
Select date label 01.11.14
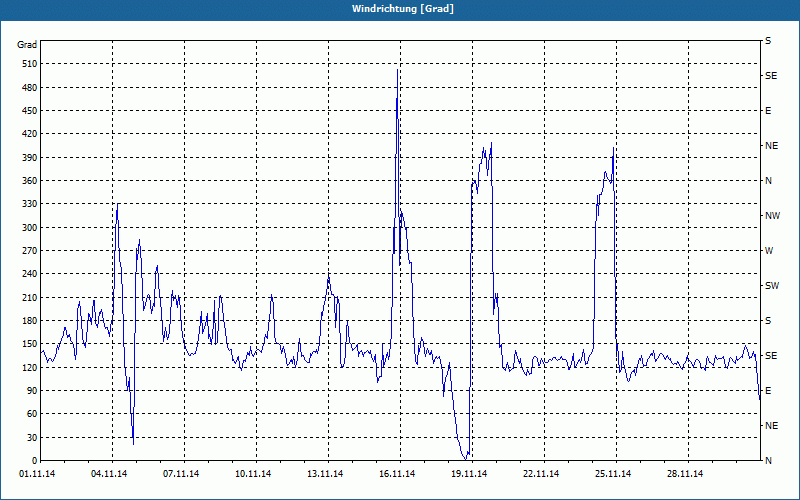coord(37,474)
